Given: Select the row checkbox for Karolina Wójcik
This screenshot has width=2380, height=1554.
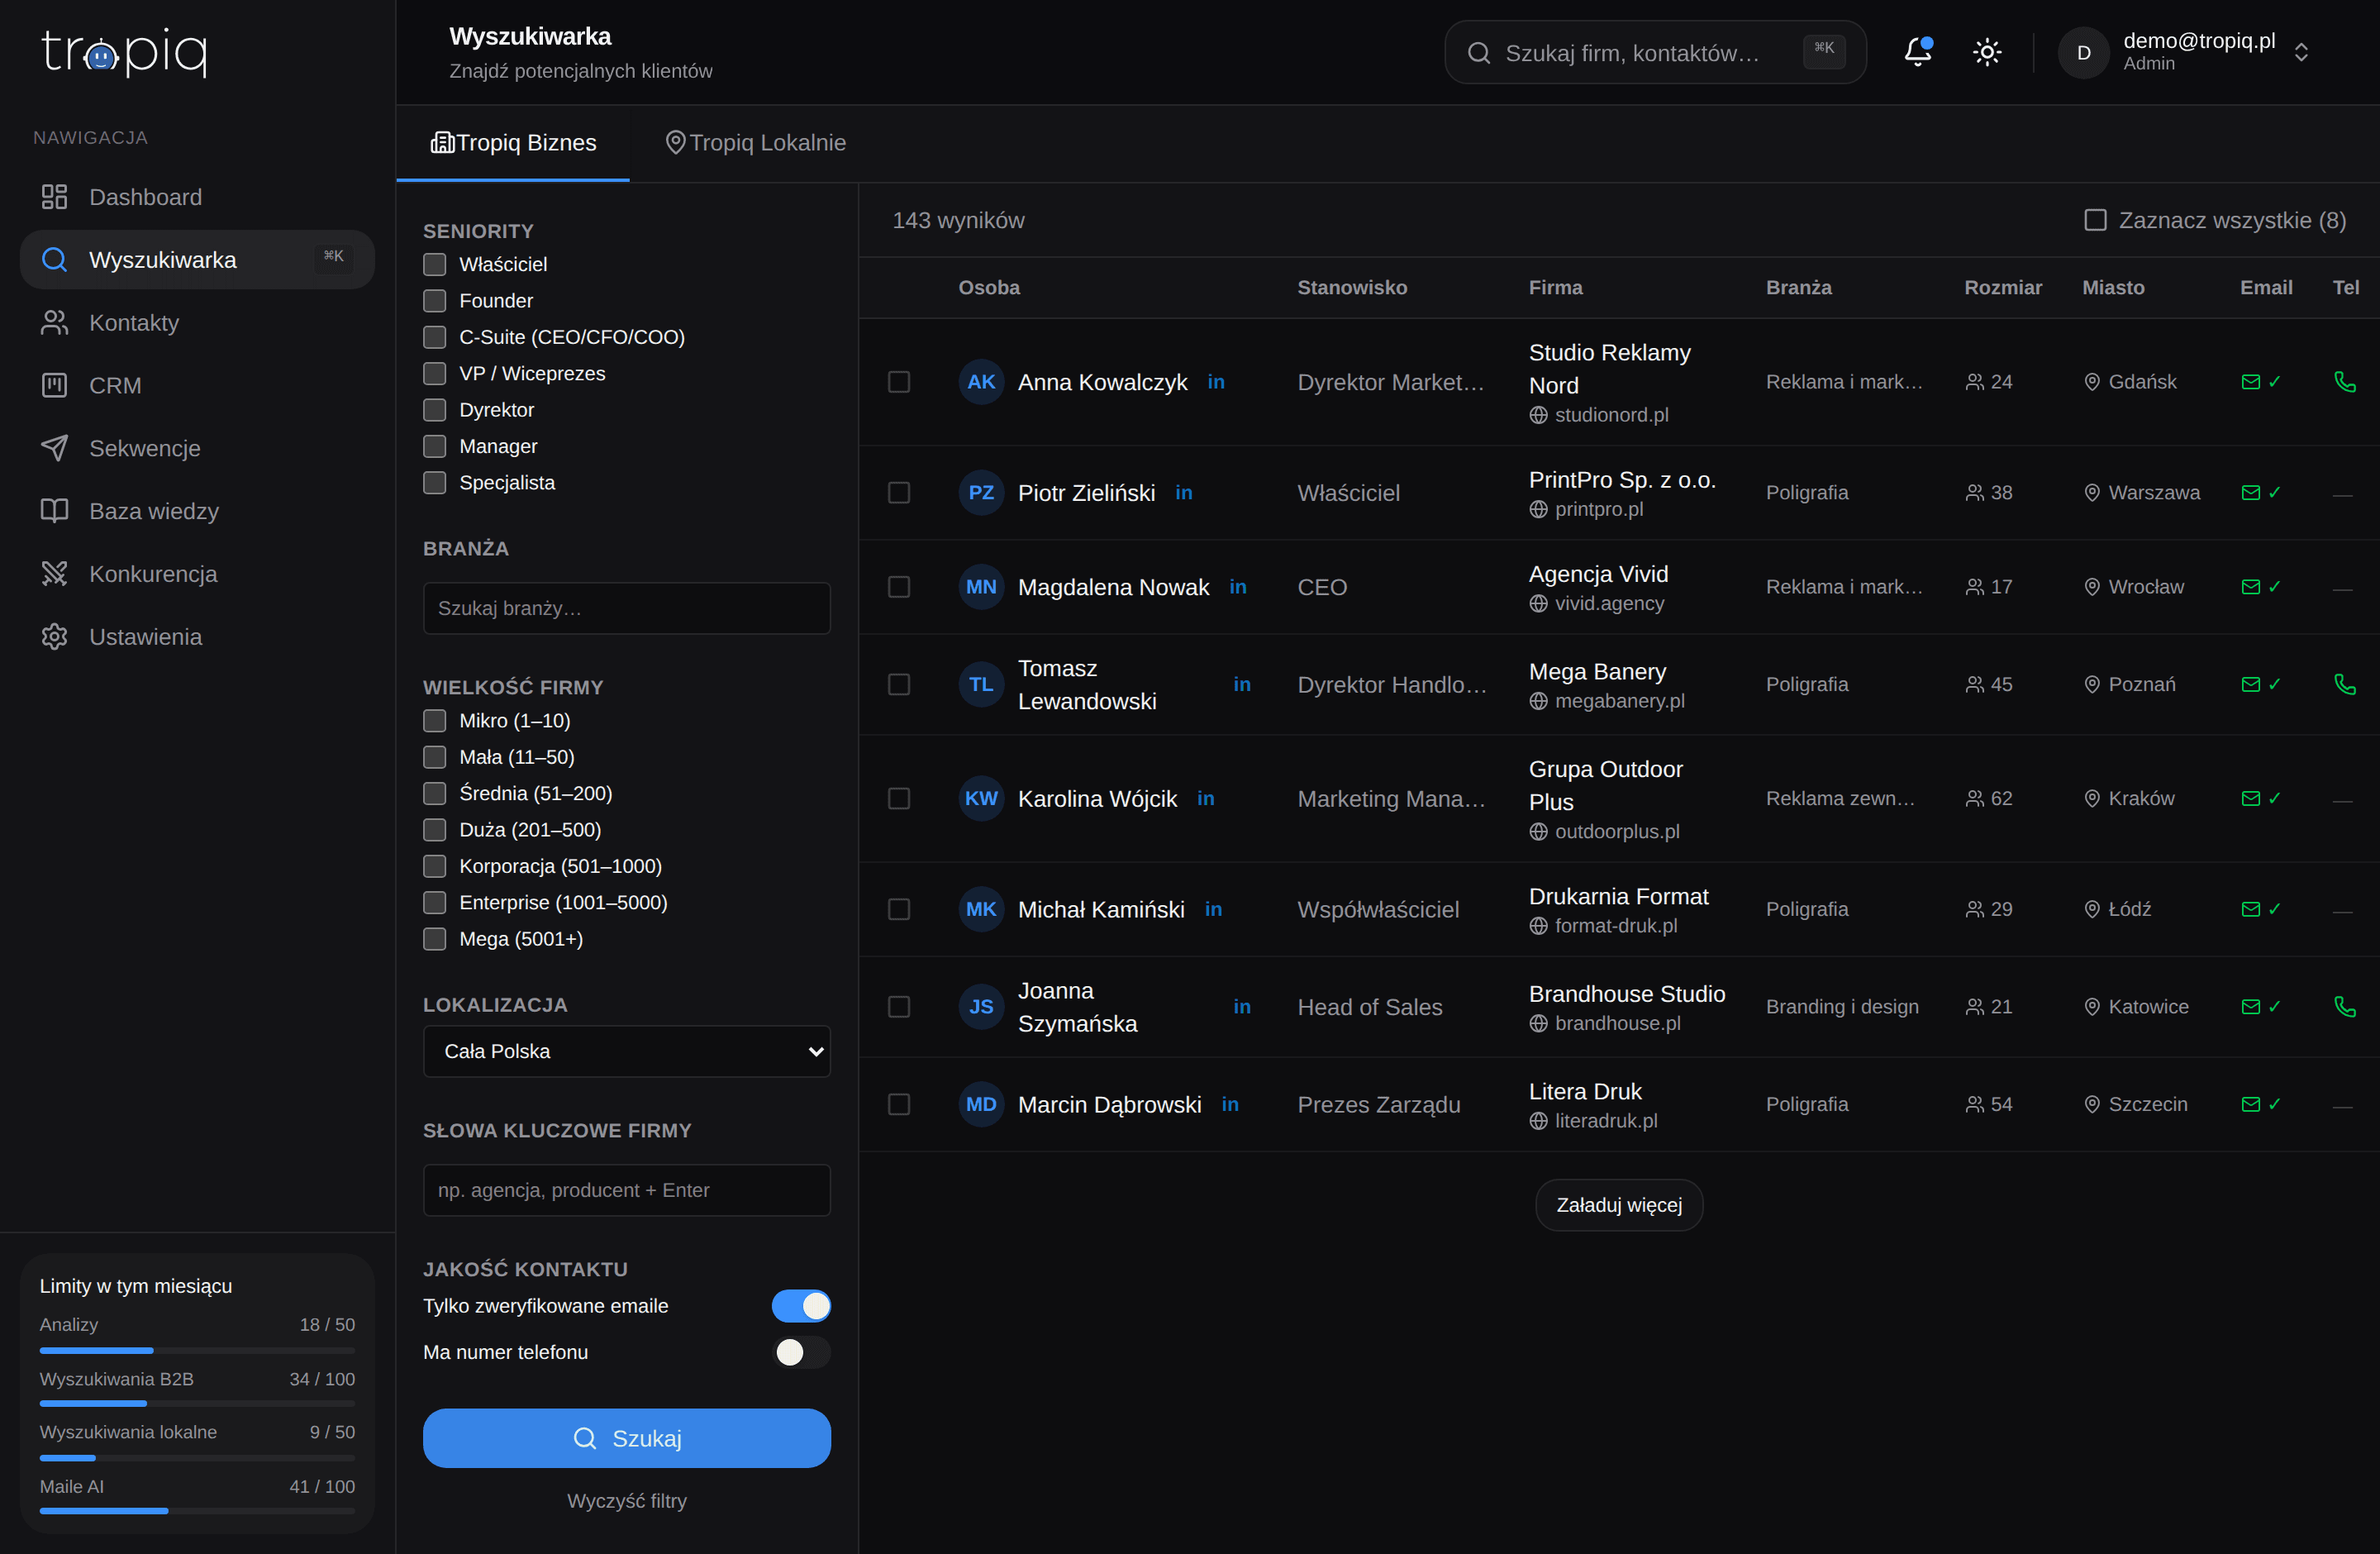Looking at the screenshot, I should [899, 799].
